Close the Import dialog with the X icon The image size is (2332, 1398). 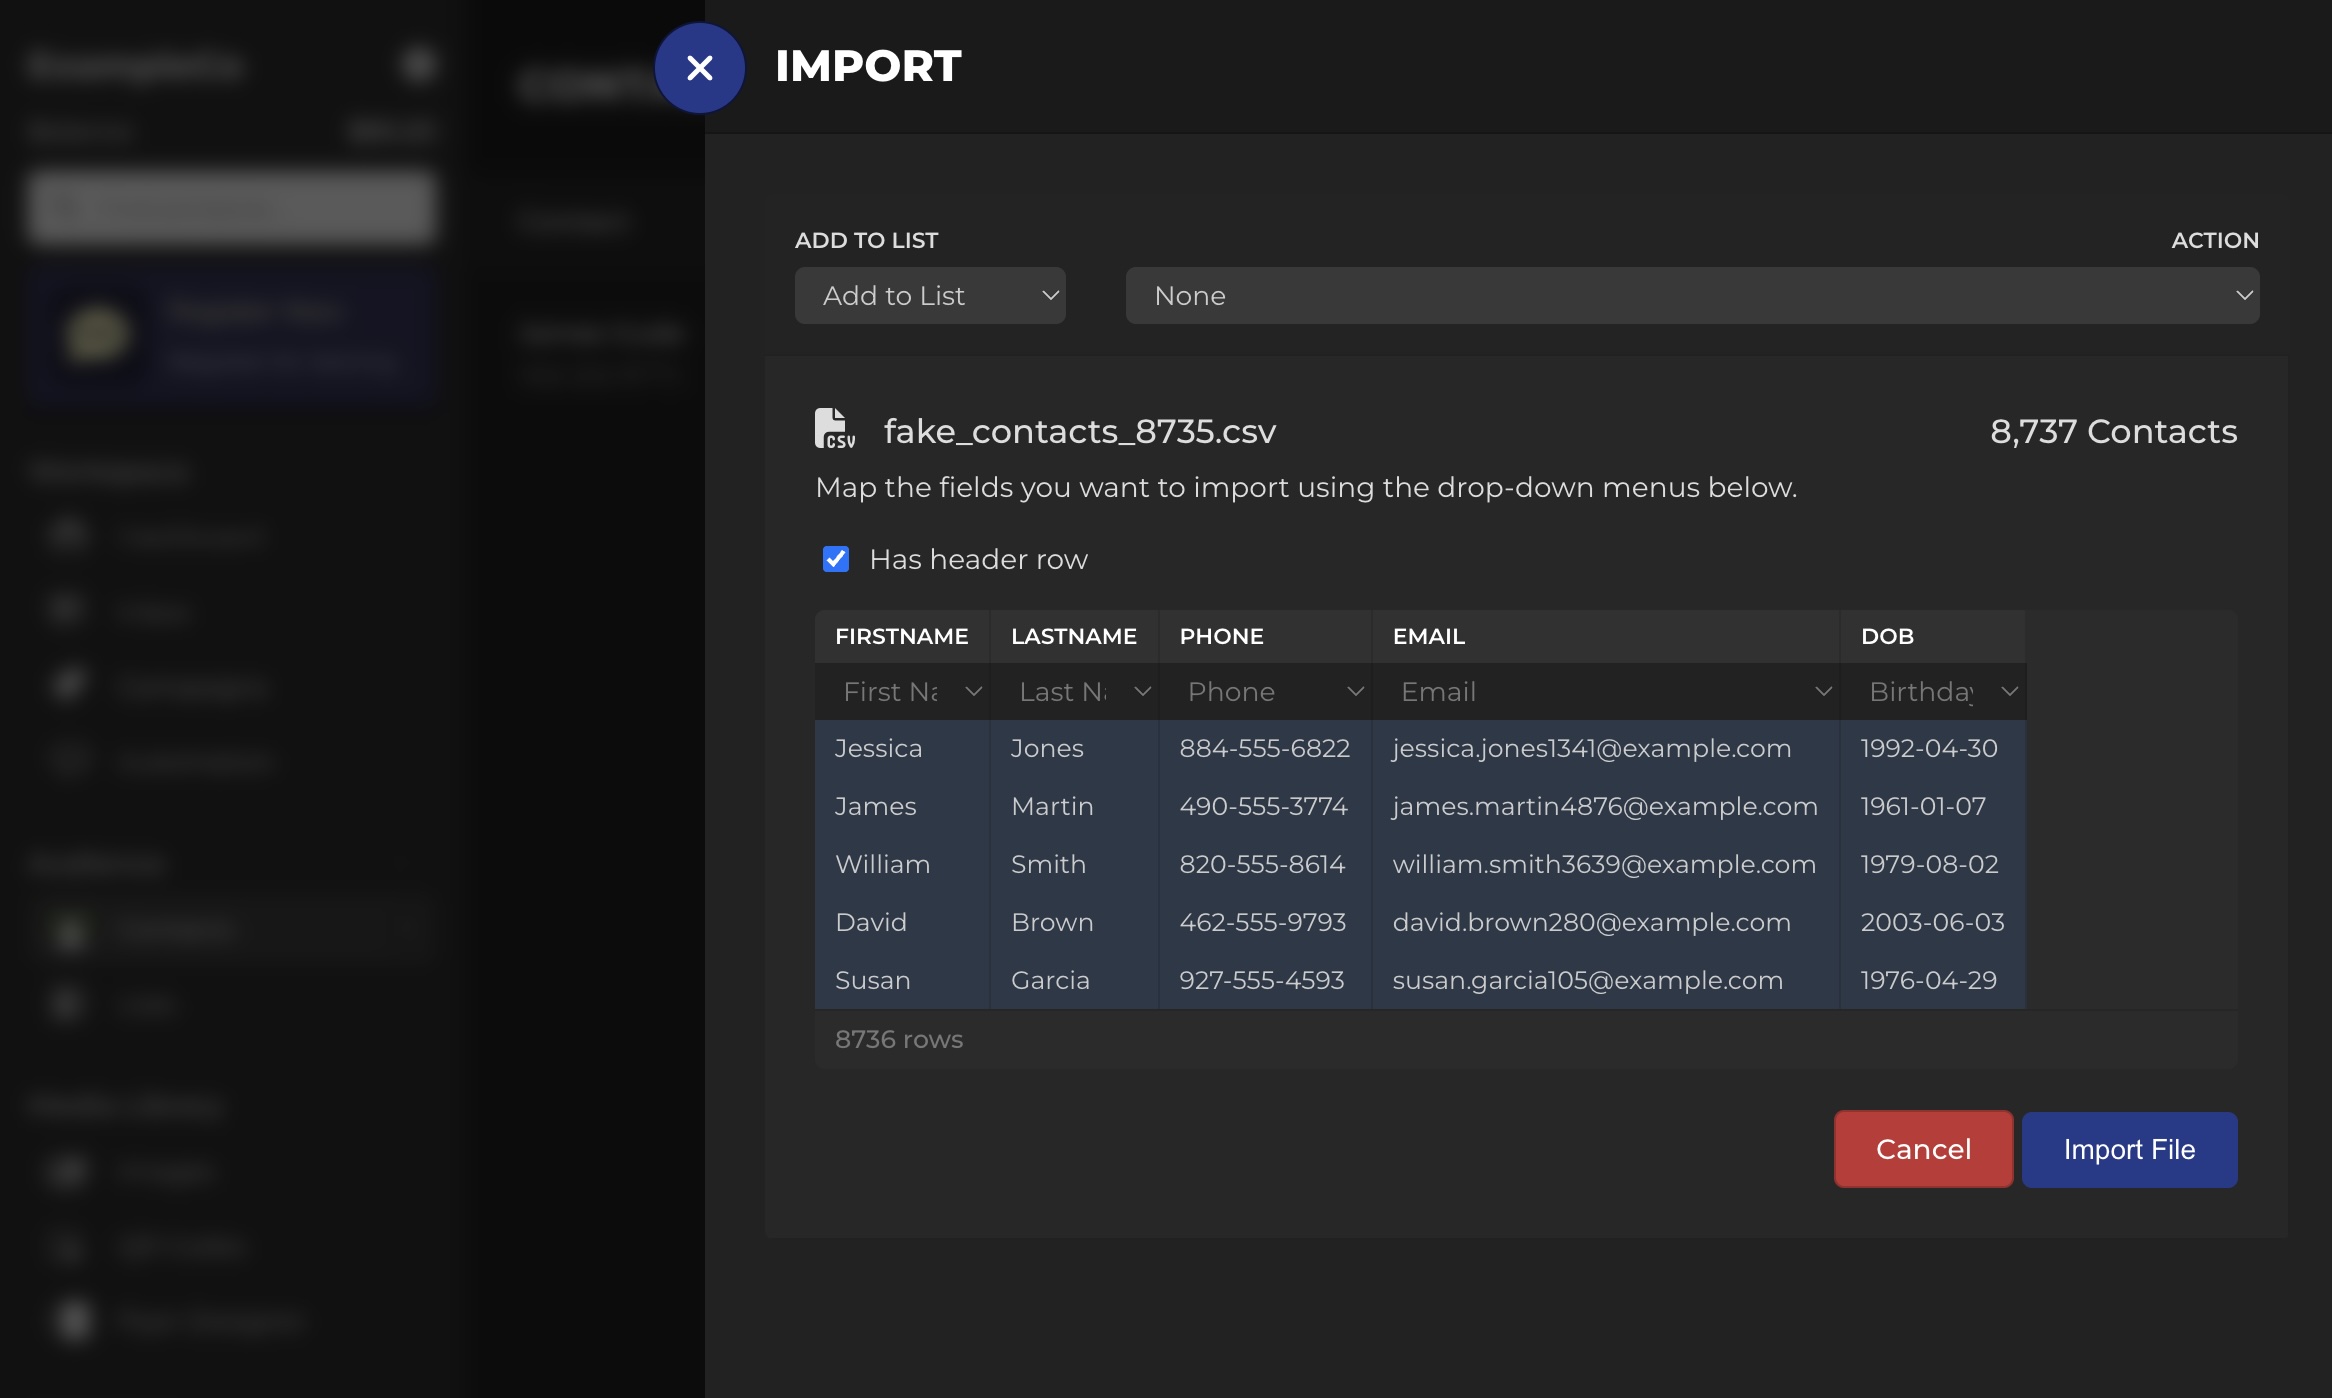pyautogui.click(x=699, y=67)
